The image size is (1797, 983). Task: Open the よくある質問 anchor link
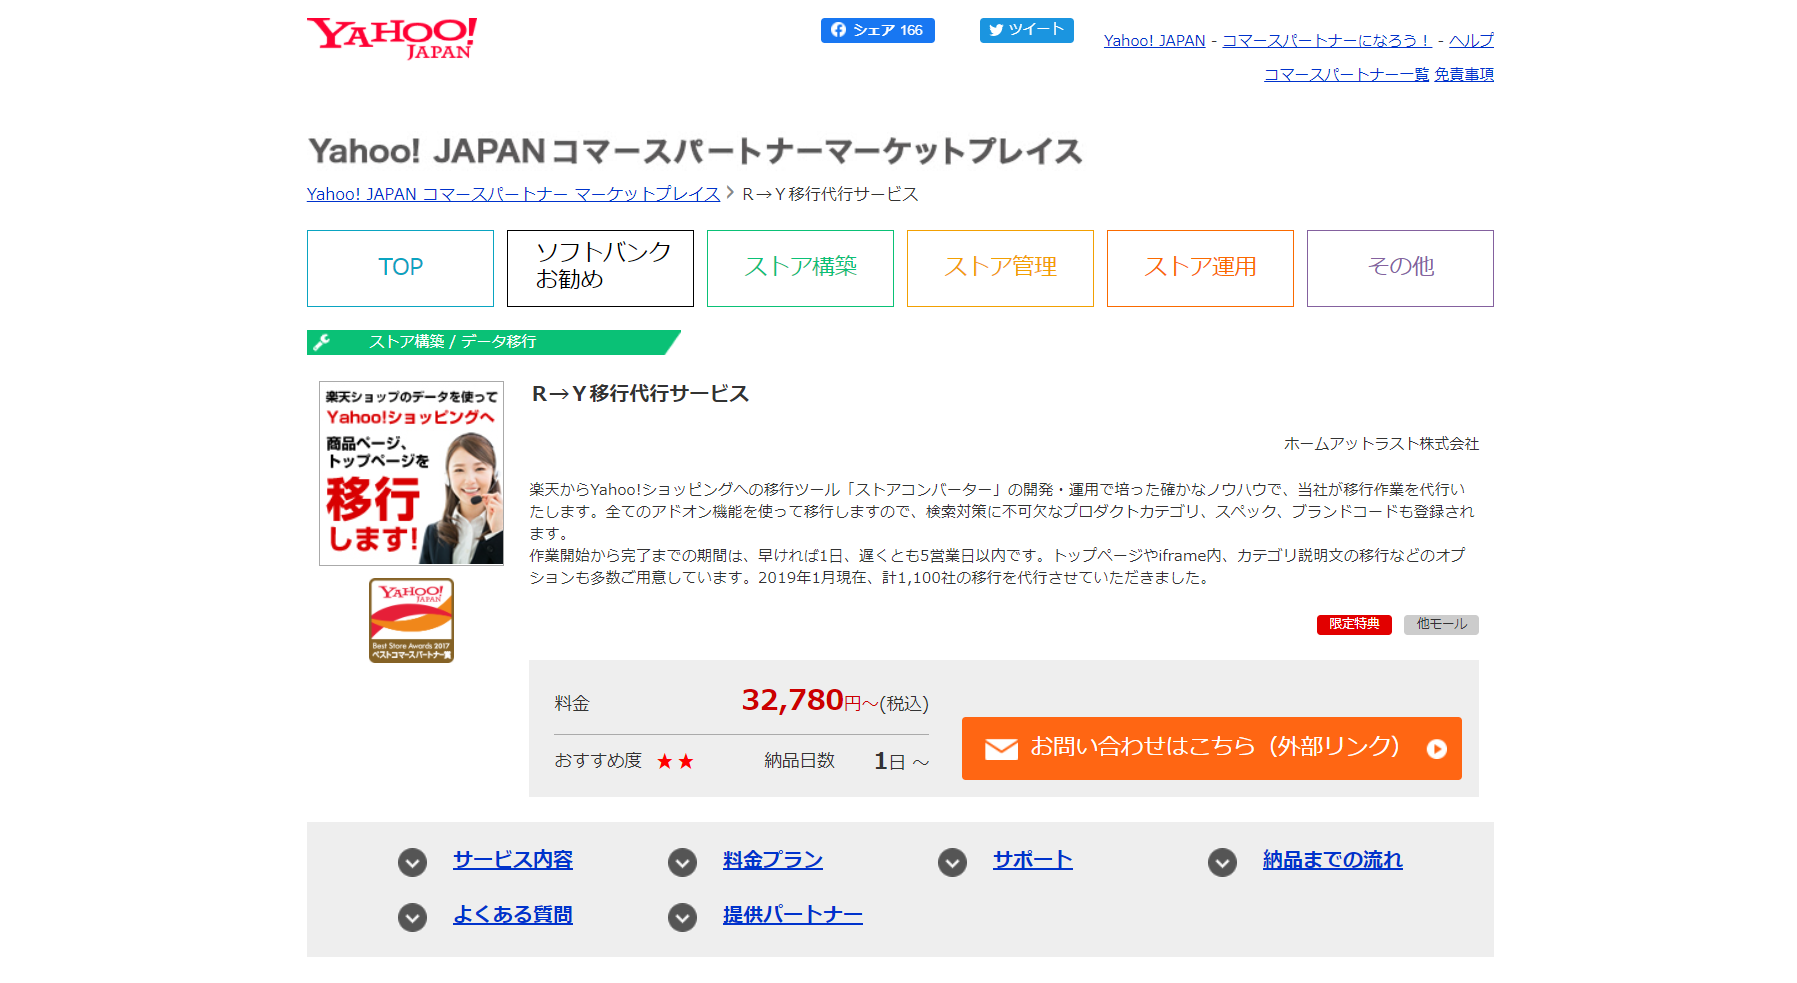[512, 915]
